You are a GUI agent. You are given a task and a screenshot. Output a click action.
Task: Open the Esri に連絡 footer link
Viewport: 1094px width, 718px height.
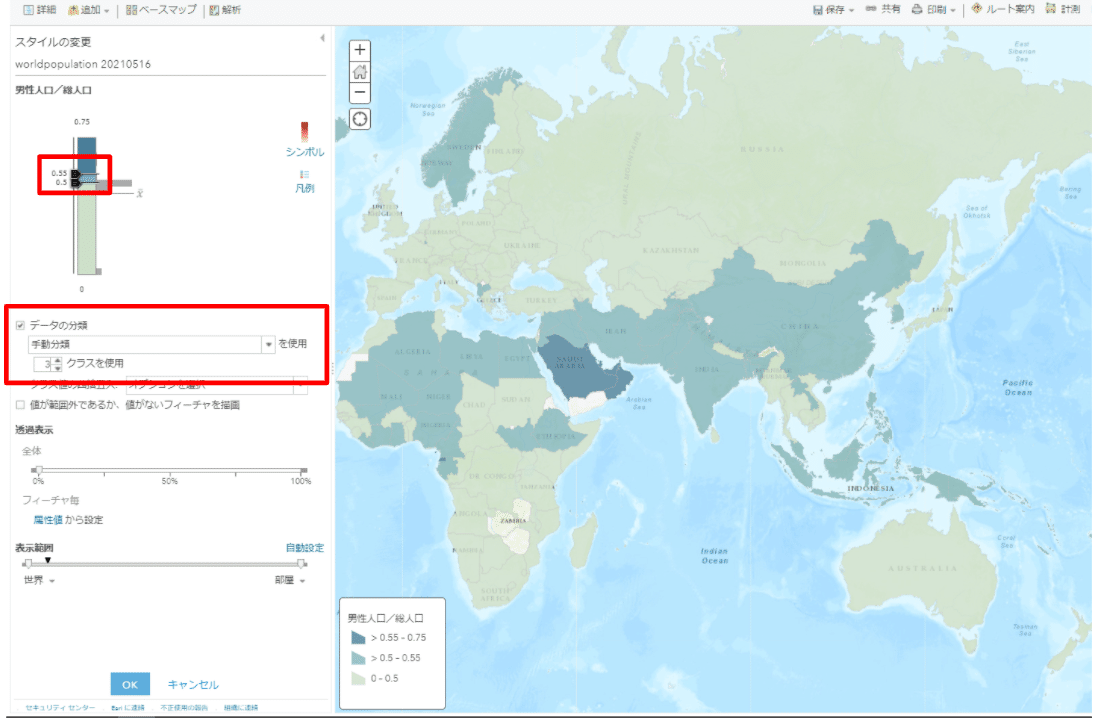[128, 708]
